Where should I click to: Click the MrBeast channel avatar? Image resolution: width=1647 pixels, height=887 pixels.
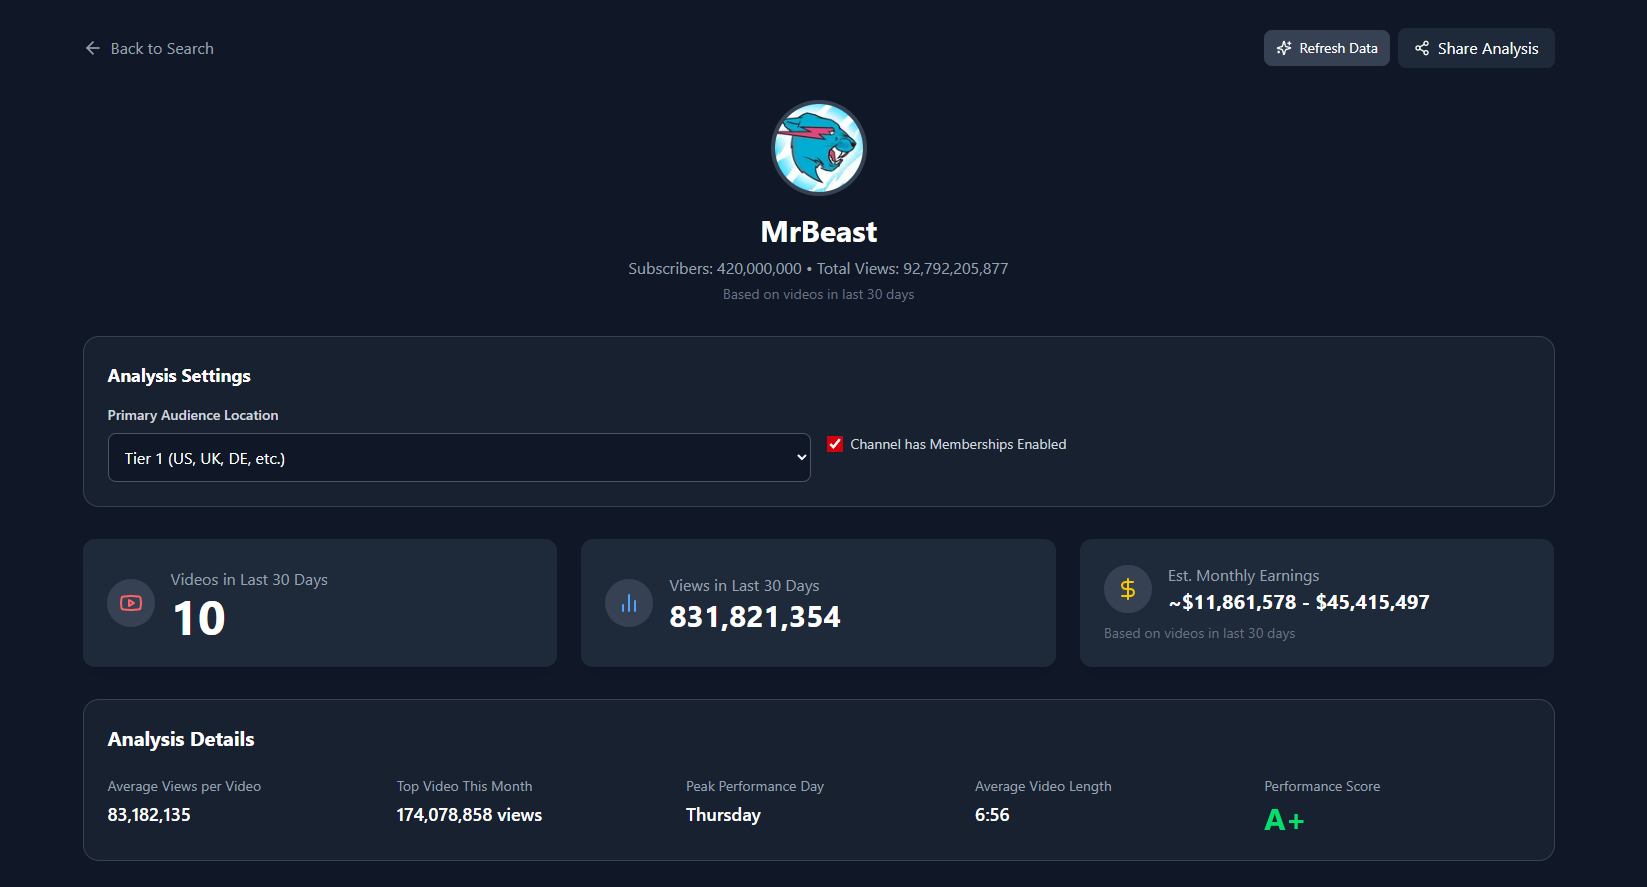coord(818,148)
